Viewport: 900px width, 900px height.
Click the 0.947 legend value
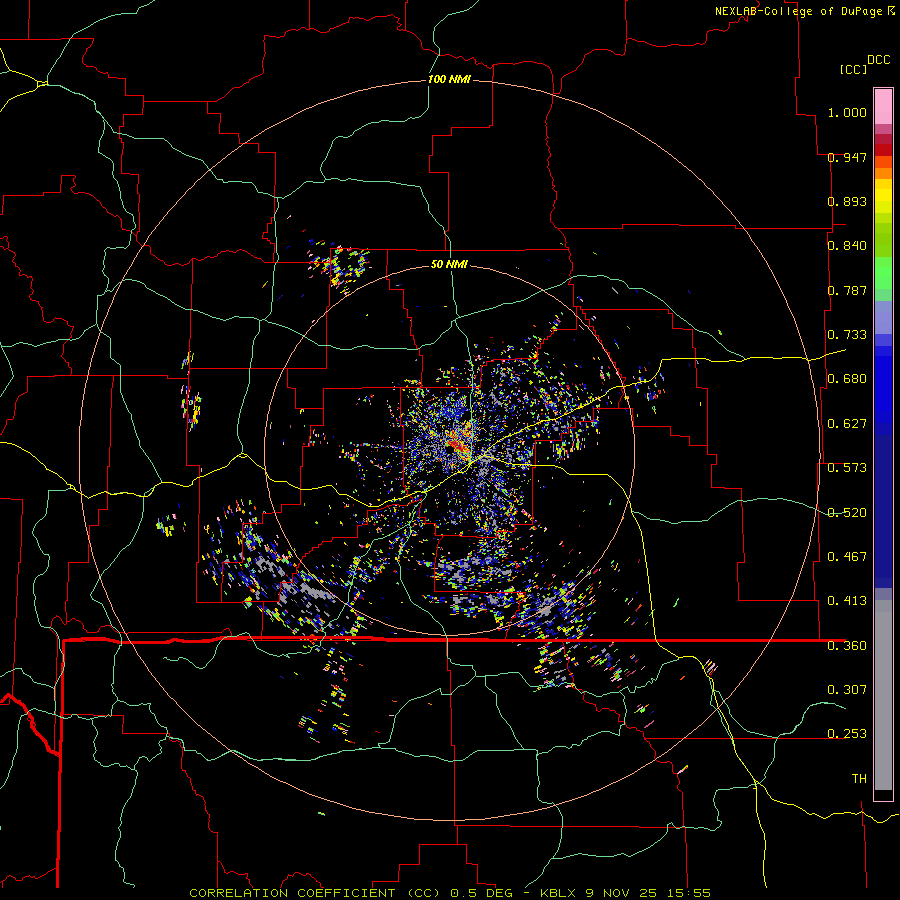click(x=847, y=157)
